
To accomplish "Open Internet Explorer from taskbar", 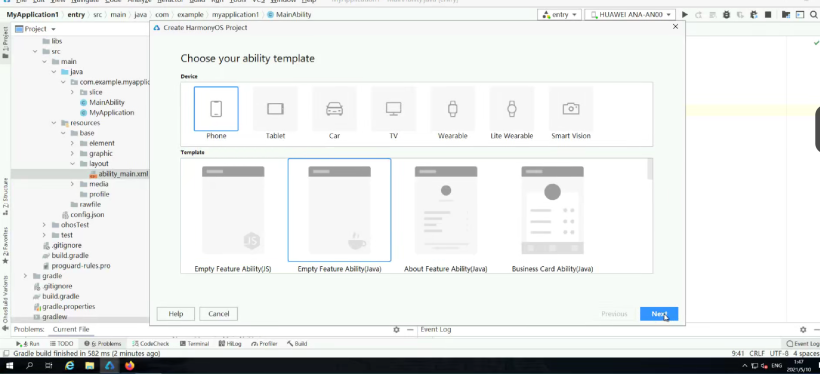I will point(70,366).
